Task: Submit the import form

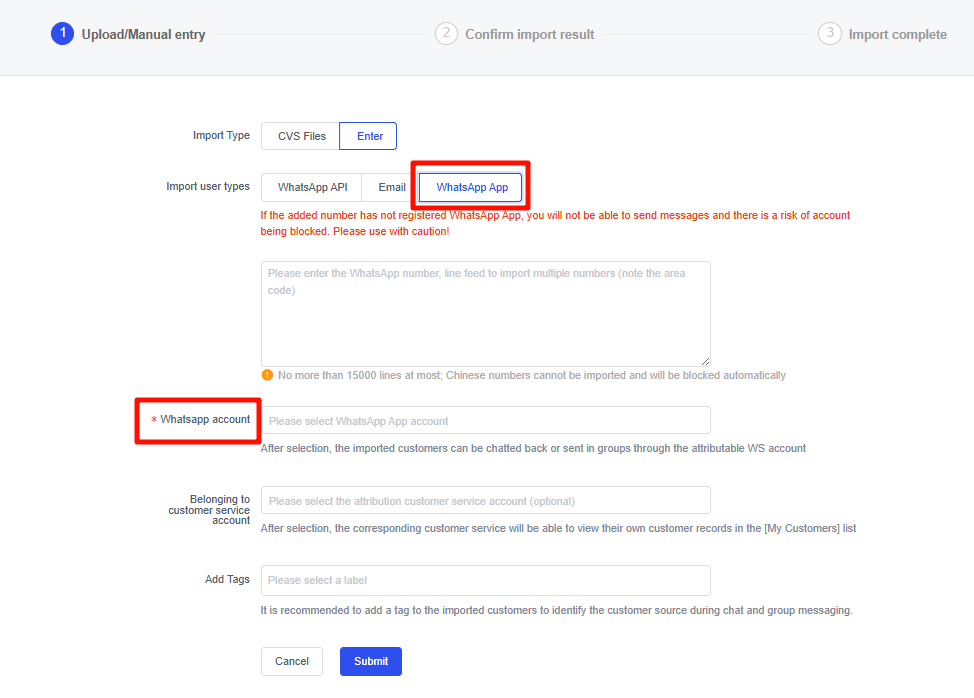Action: click(x=370, y=661)
